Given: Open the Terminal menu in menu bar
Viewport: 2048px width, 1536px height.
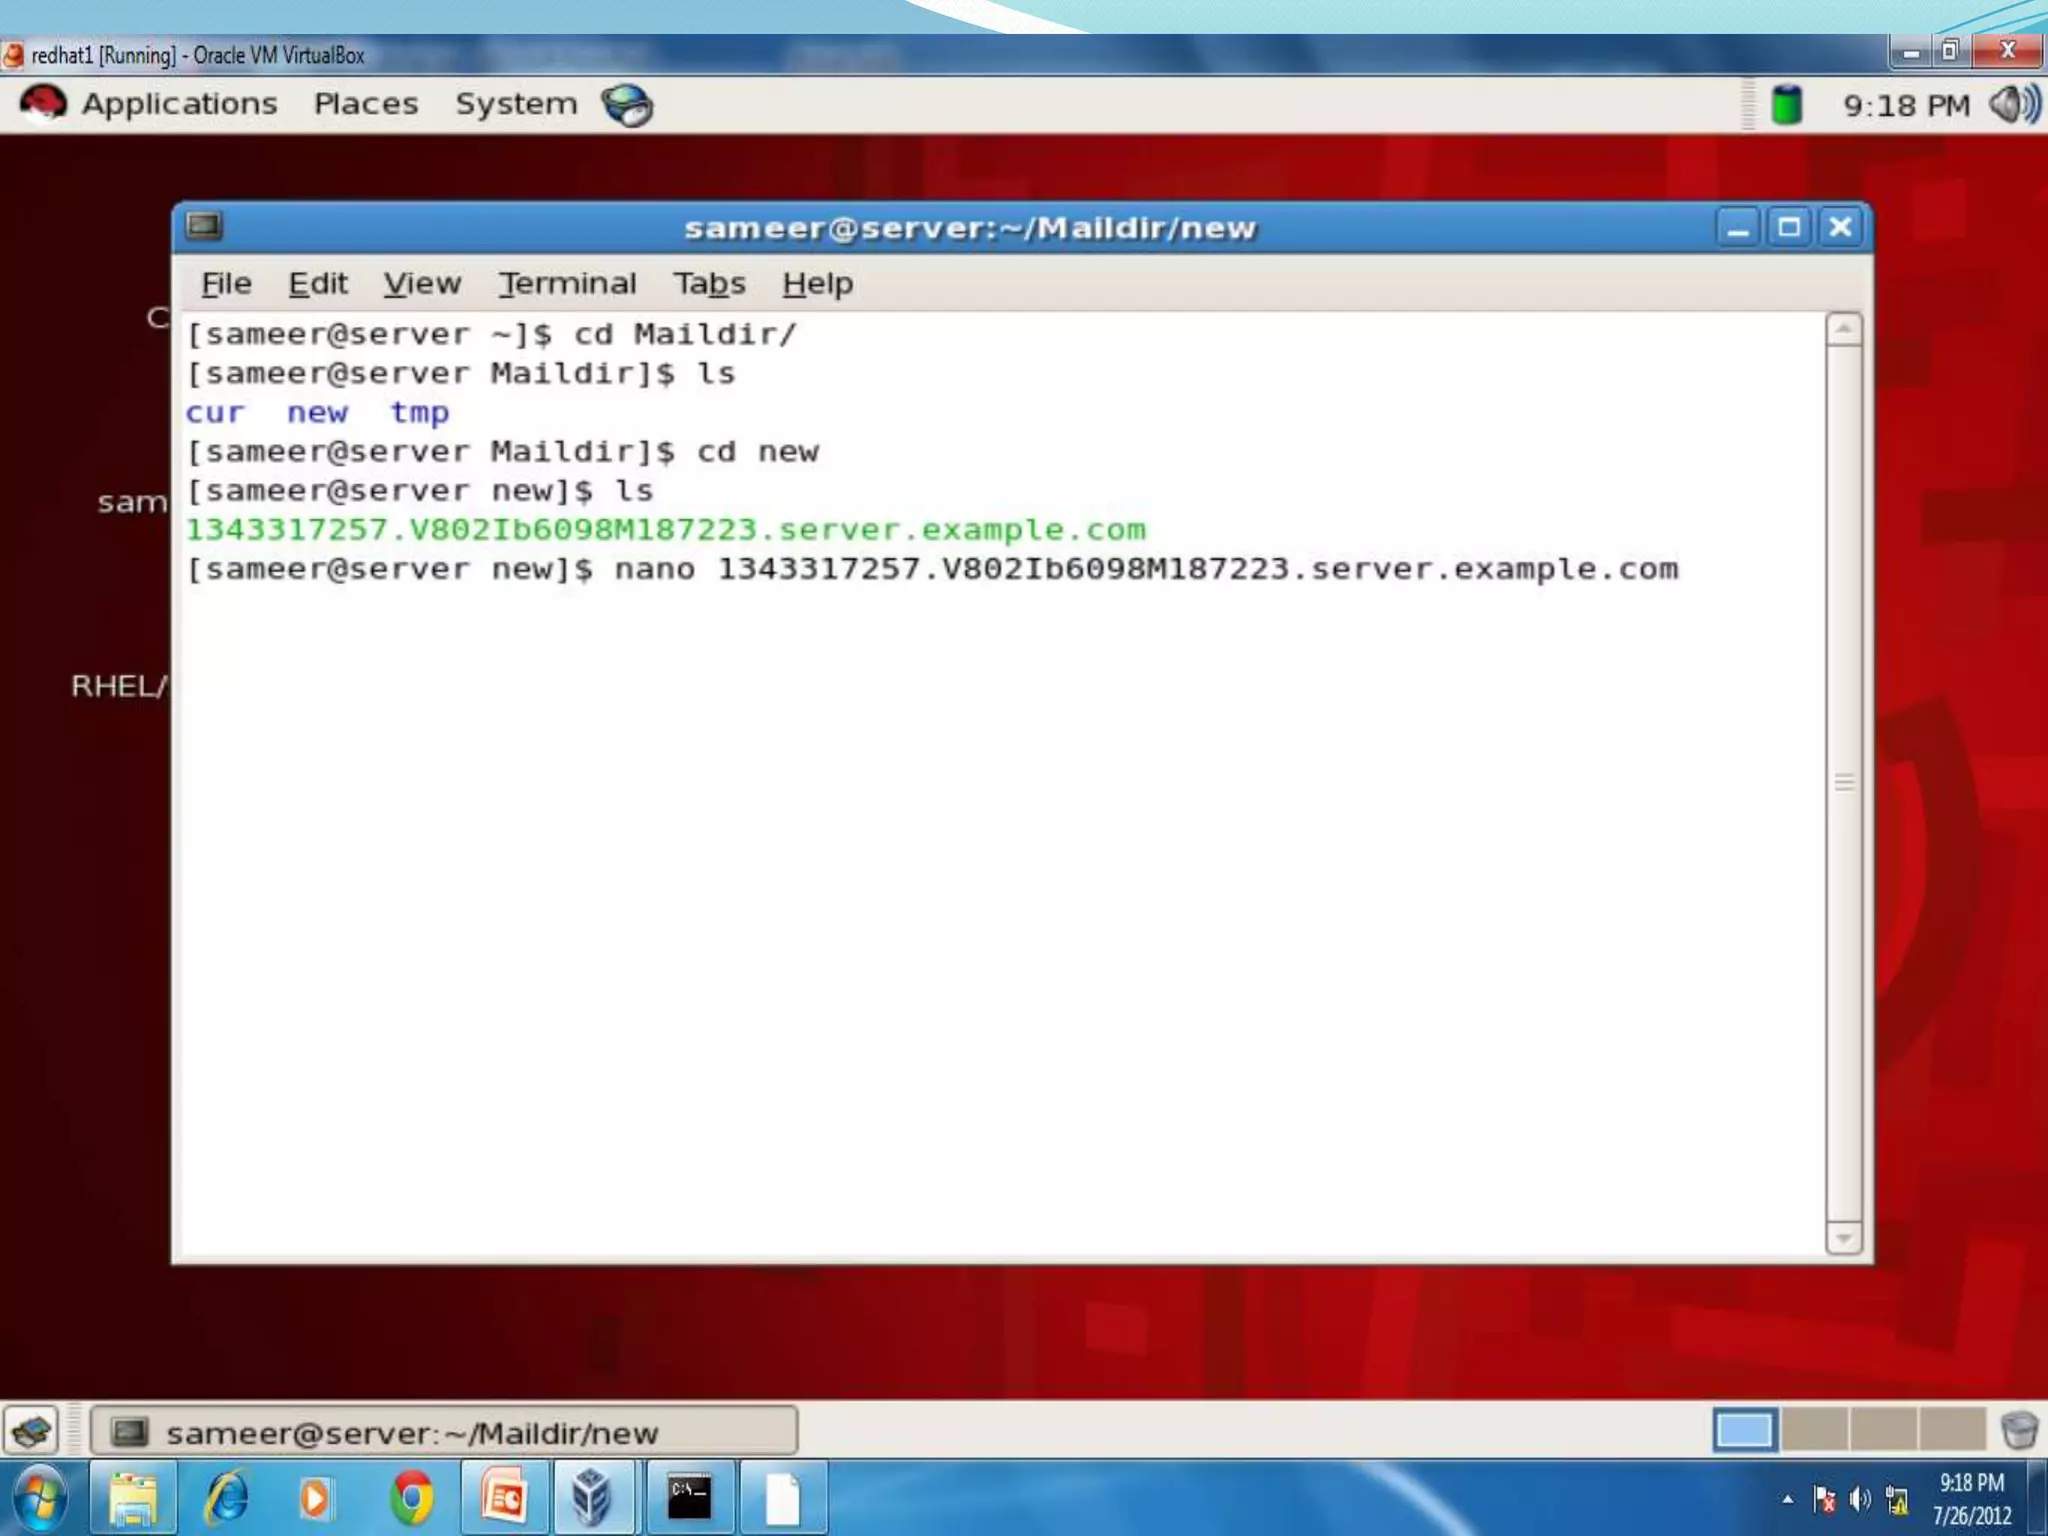Looking at the screenshot, I should tap(567, 284).
